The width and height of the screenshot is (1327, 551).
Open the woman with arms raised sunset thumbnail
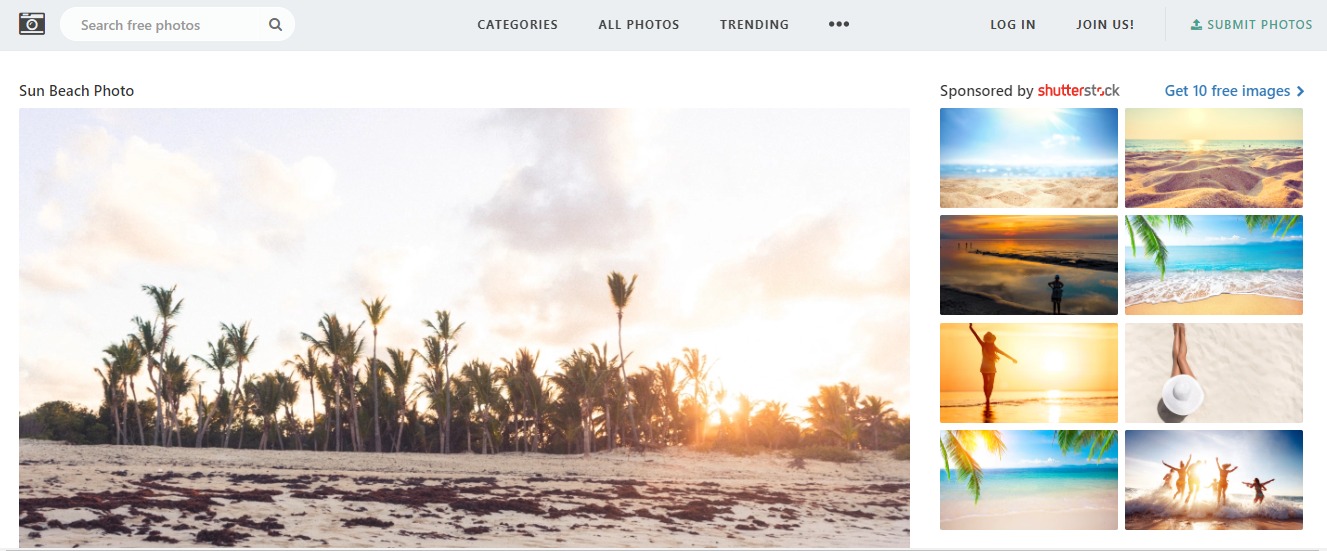tap(1029, 373)
